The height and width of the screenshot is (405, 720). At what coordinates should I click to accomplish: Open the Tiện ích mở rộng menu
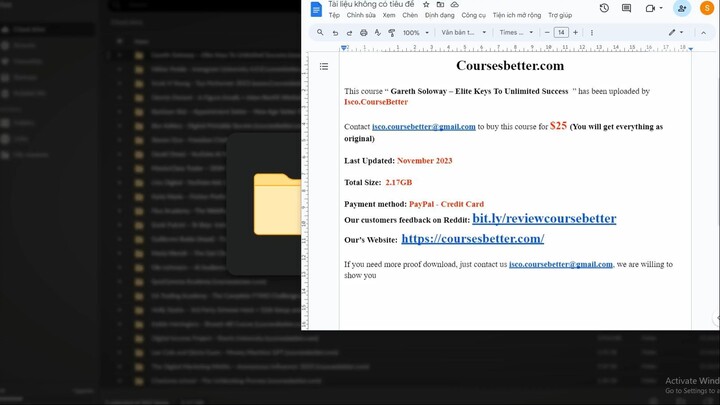[x=517, y=15]
